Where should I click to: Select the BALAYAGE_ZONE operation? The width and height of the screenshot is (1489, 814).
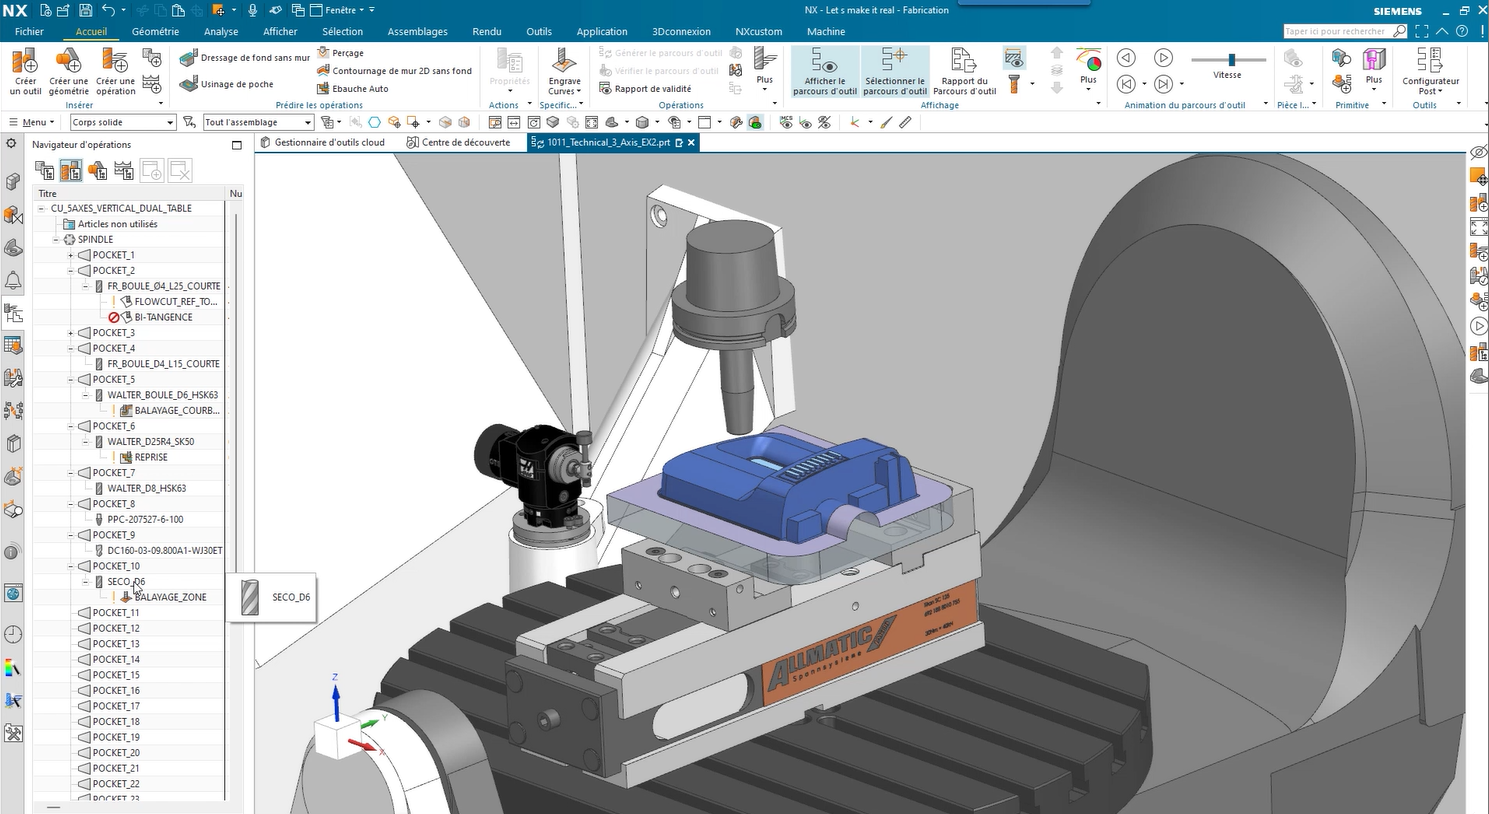pos(170,597)
